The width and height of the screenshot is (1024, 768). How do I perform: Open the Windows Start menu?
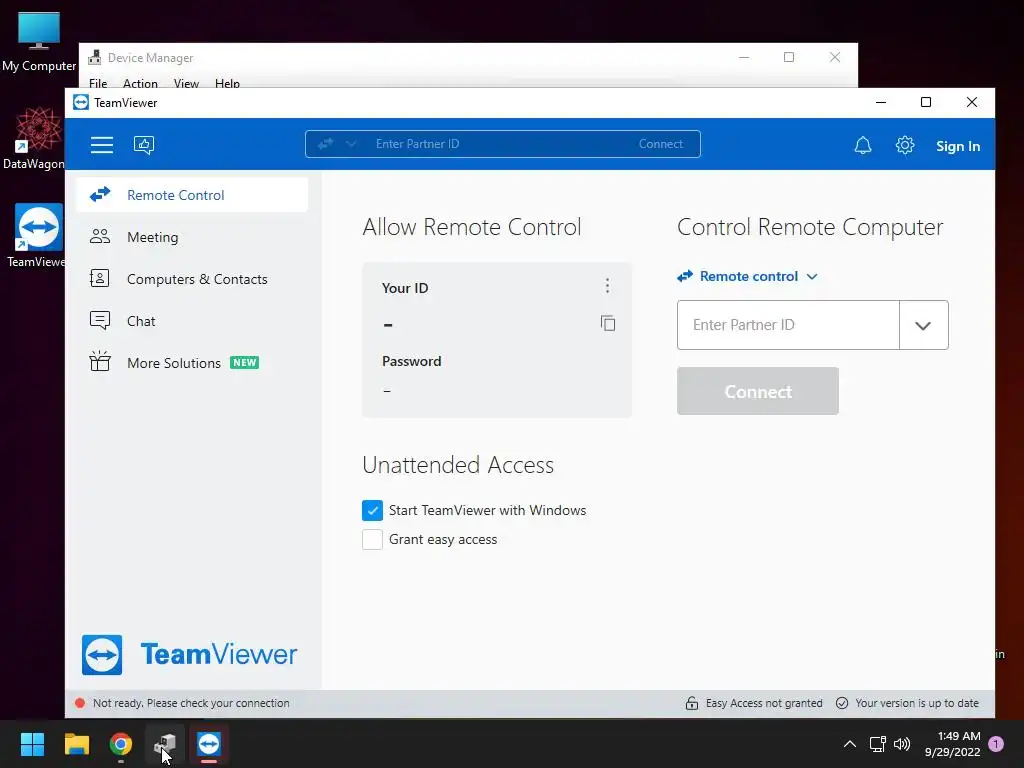pos(32,744)
